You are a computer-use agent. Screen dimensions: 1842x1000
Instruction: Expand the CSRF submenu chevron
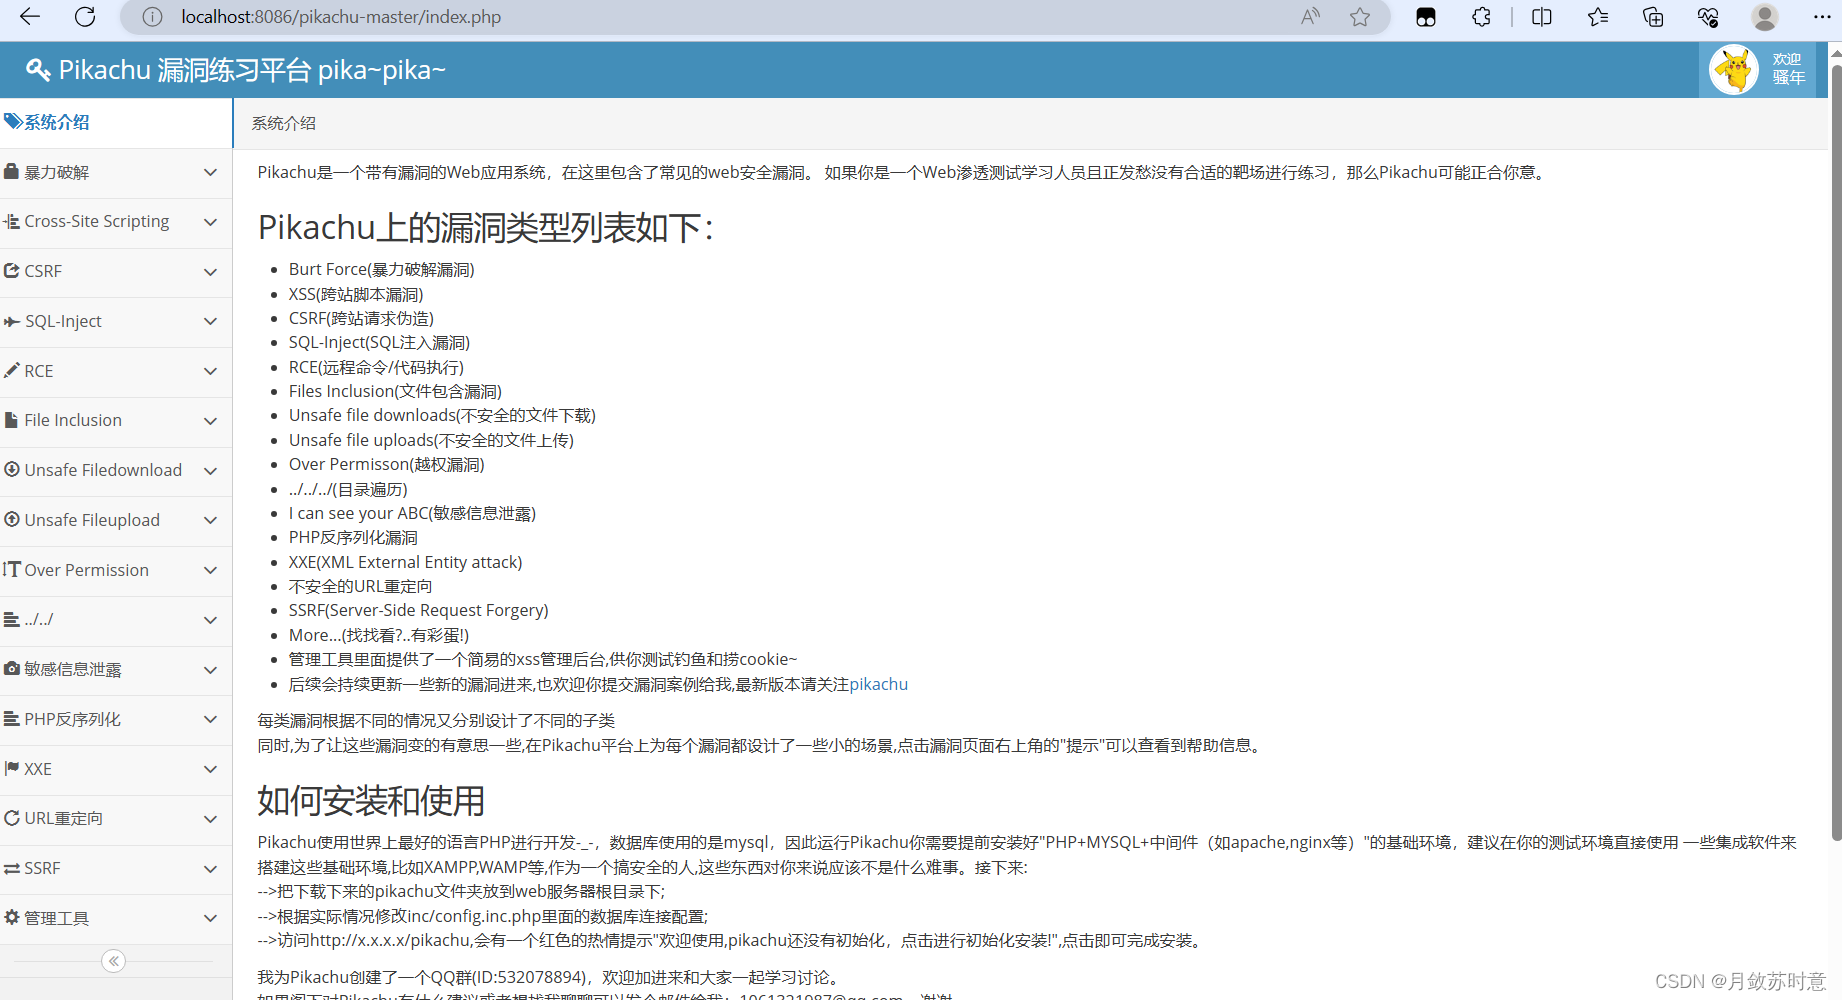pyautogui.click(x=210, y=272)
